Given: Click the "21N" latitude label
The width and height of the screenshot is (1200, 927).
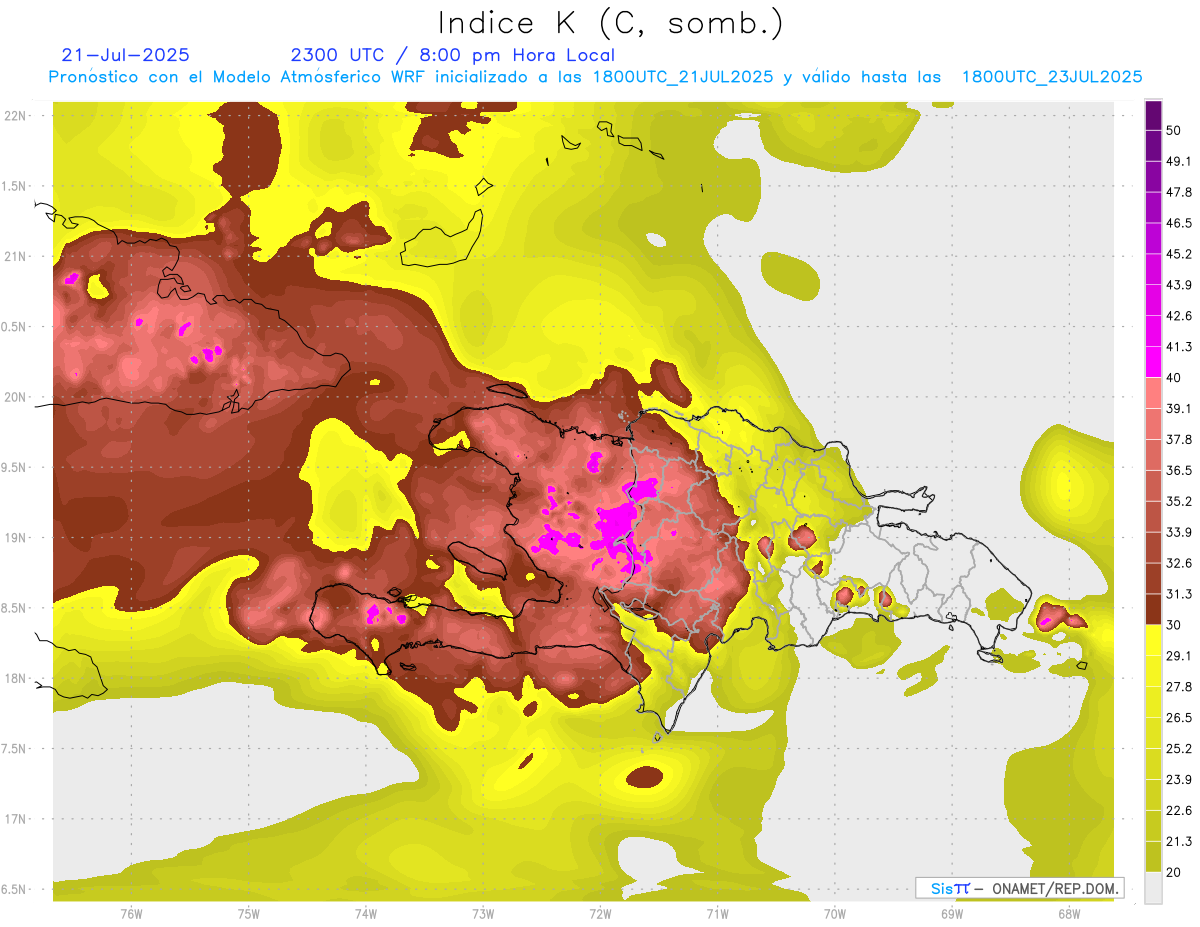Looking at the screenshot, I should coord(14,256).
